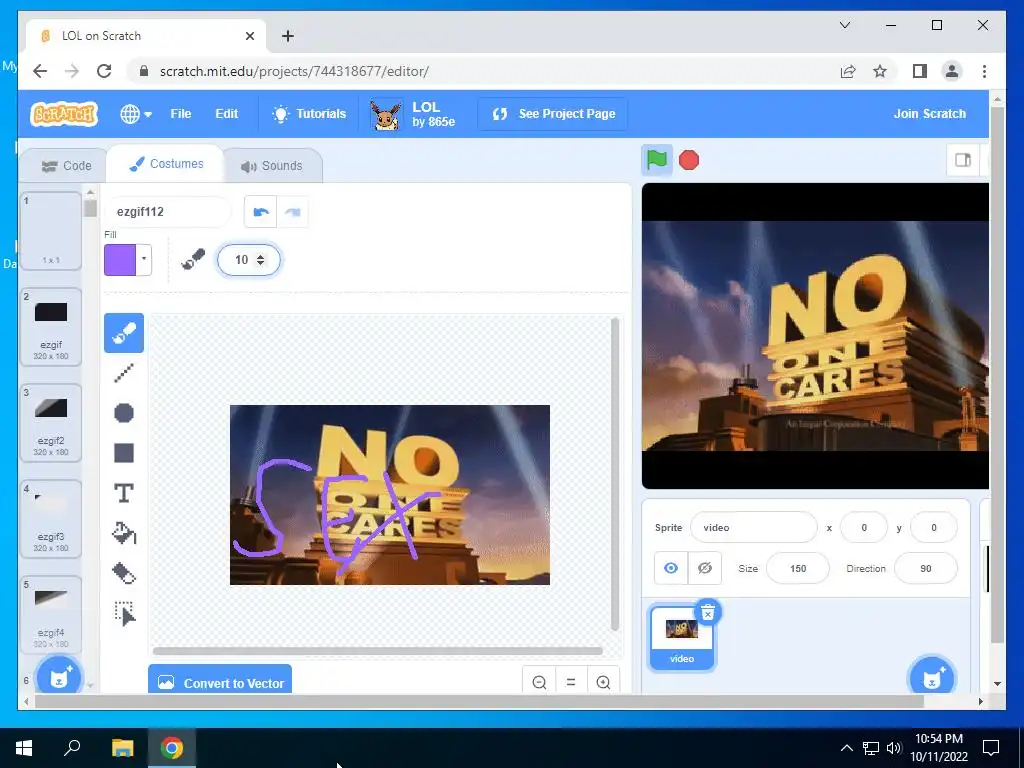
Task: Zoom in the costume canvas
Action: (603, 682)
